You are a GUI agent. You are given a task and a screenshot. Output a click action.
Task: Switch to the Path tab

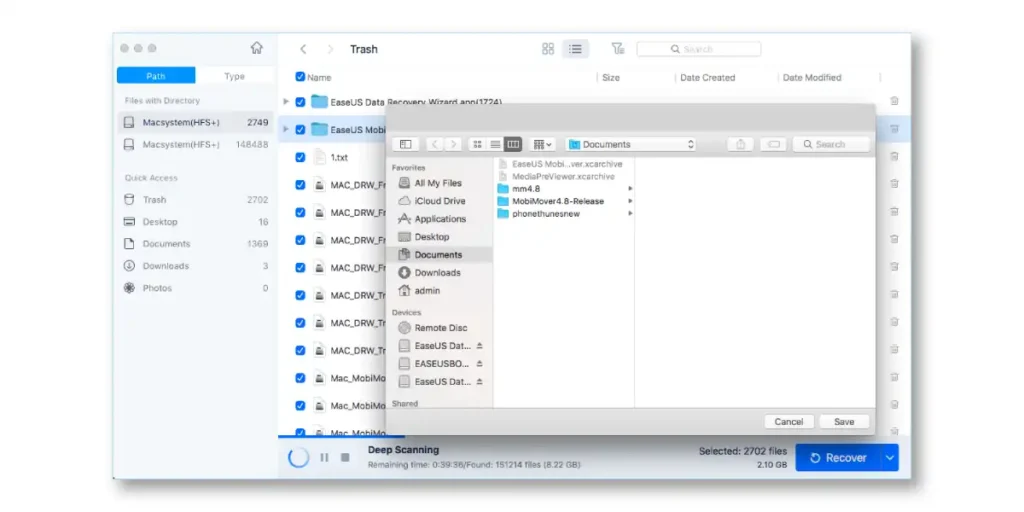[x=156, y=76]
